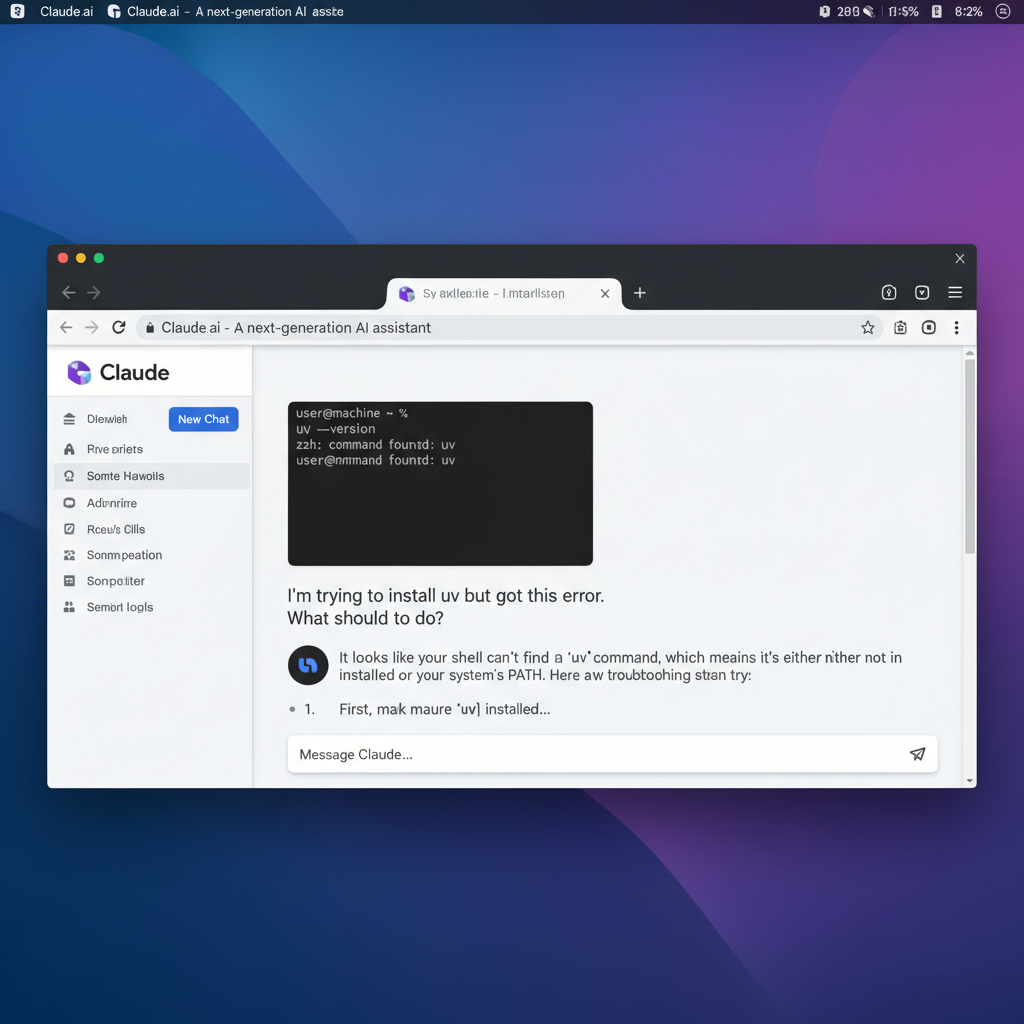This screenshot has height=1024, width=1024.
Task: Bookmark page with the star icon
Action: pos(867,327)
